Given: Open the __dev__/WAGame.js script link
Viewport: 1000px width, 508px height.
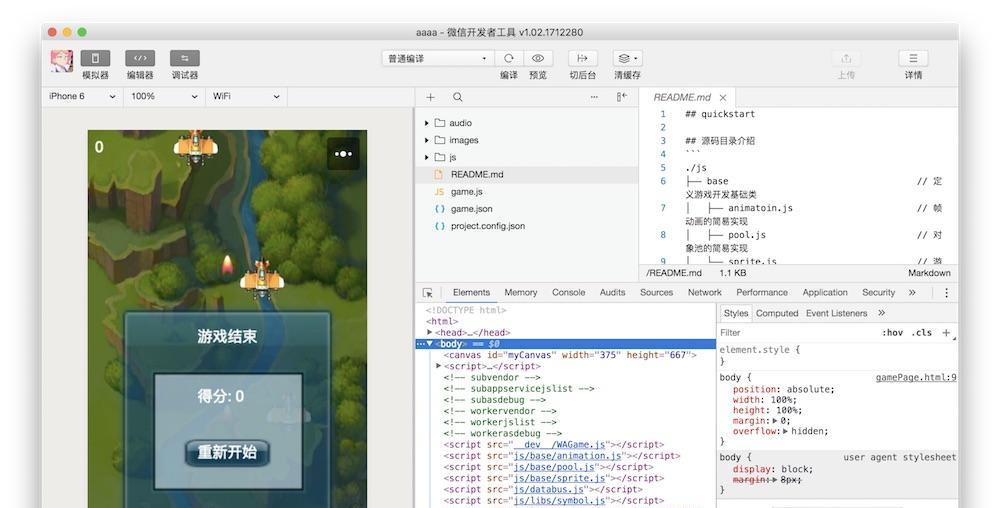Looking at the screenshot, I should (560, 445).
